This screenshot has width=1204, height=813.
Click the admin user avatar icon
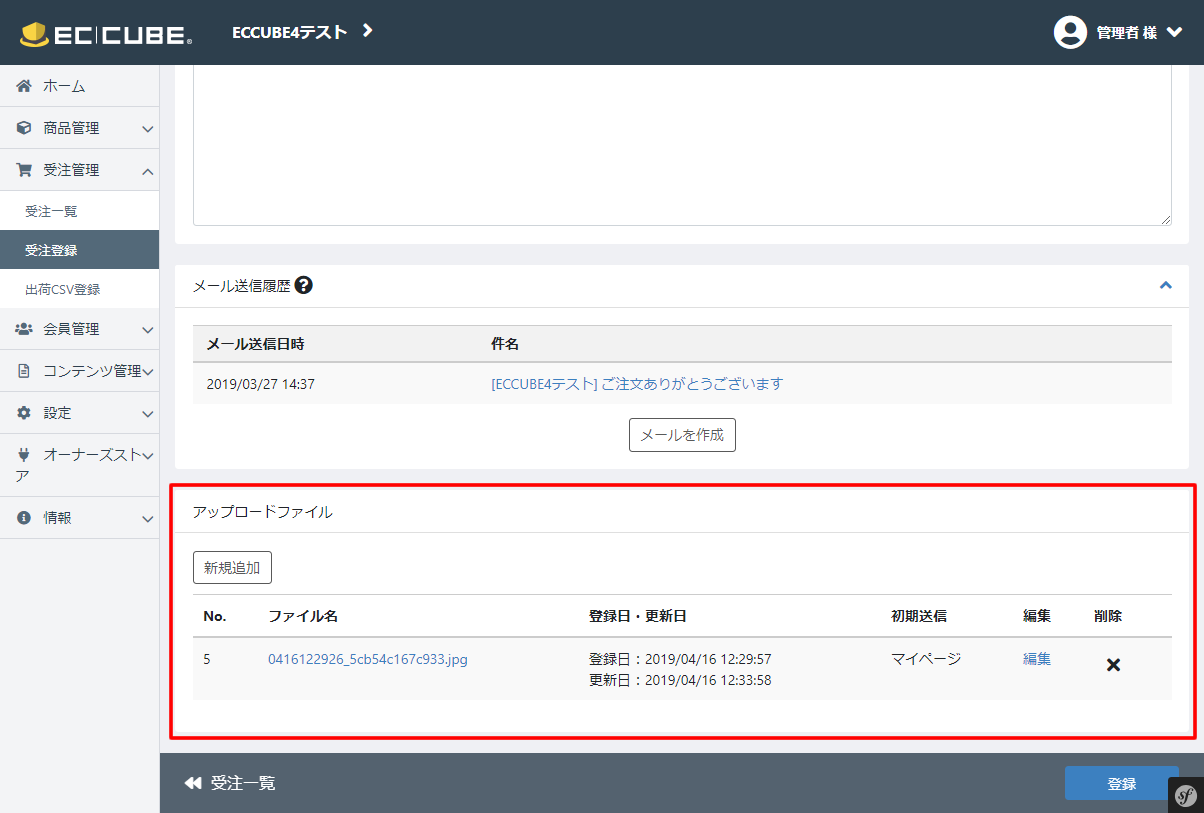click(1070, 32)
